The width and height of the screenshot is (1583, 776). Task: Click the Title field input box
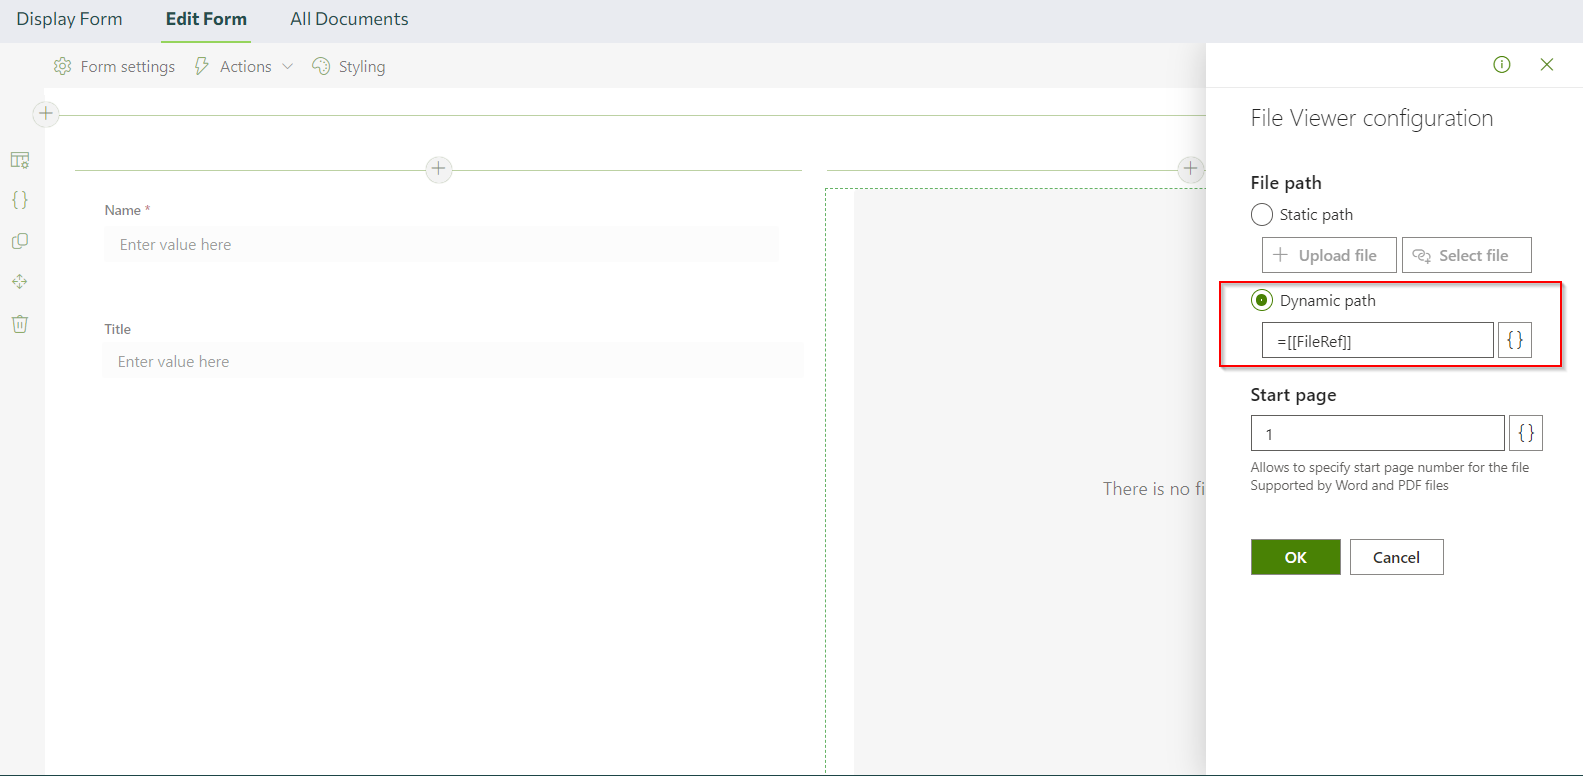tap(452, 361)
